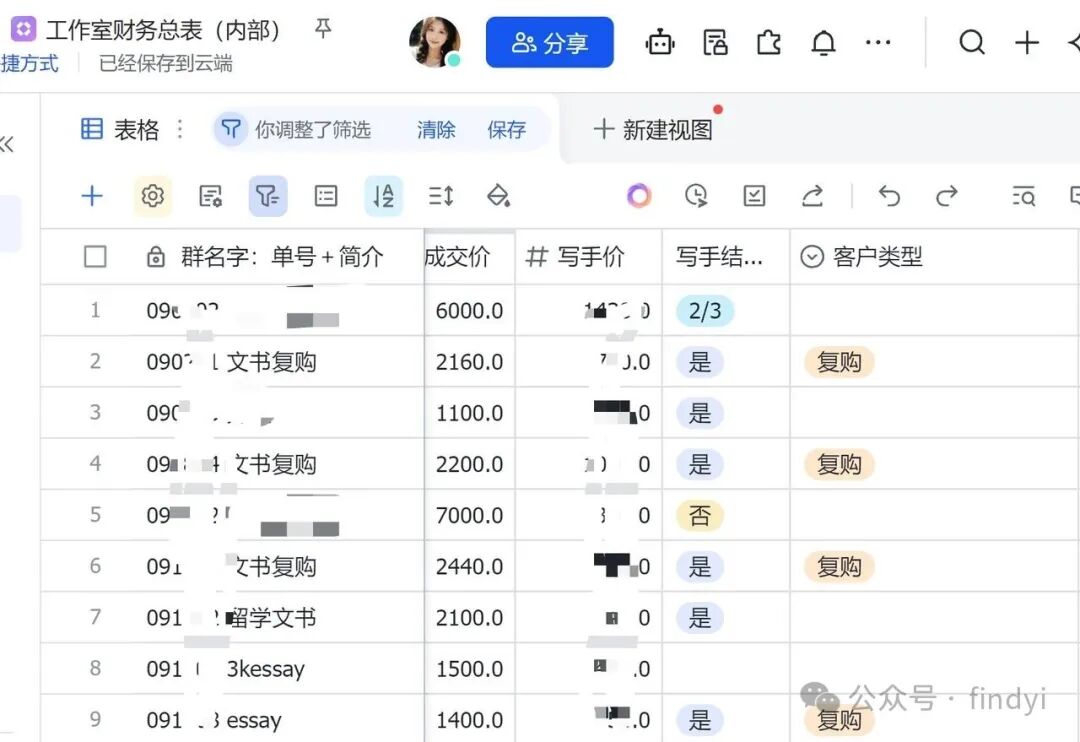Open the top-bar three-dot more menu
1080x742 pixels.
coord(878,43)
